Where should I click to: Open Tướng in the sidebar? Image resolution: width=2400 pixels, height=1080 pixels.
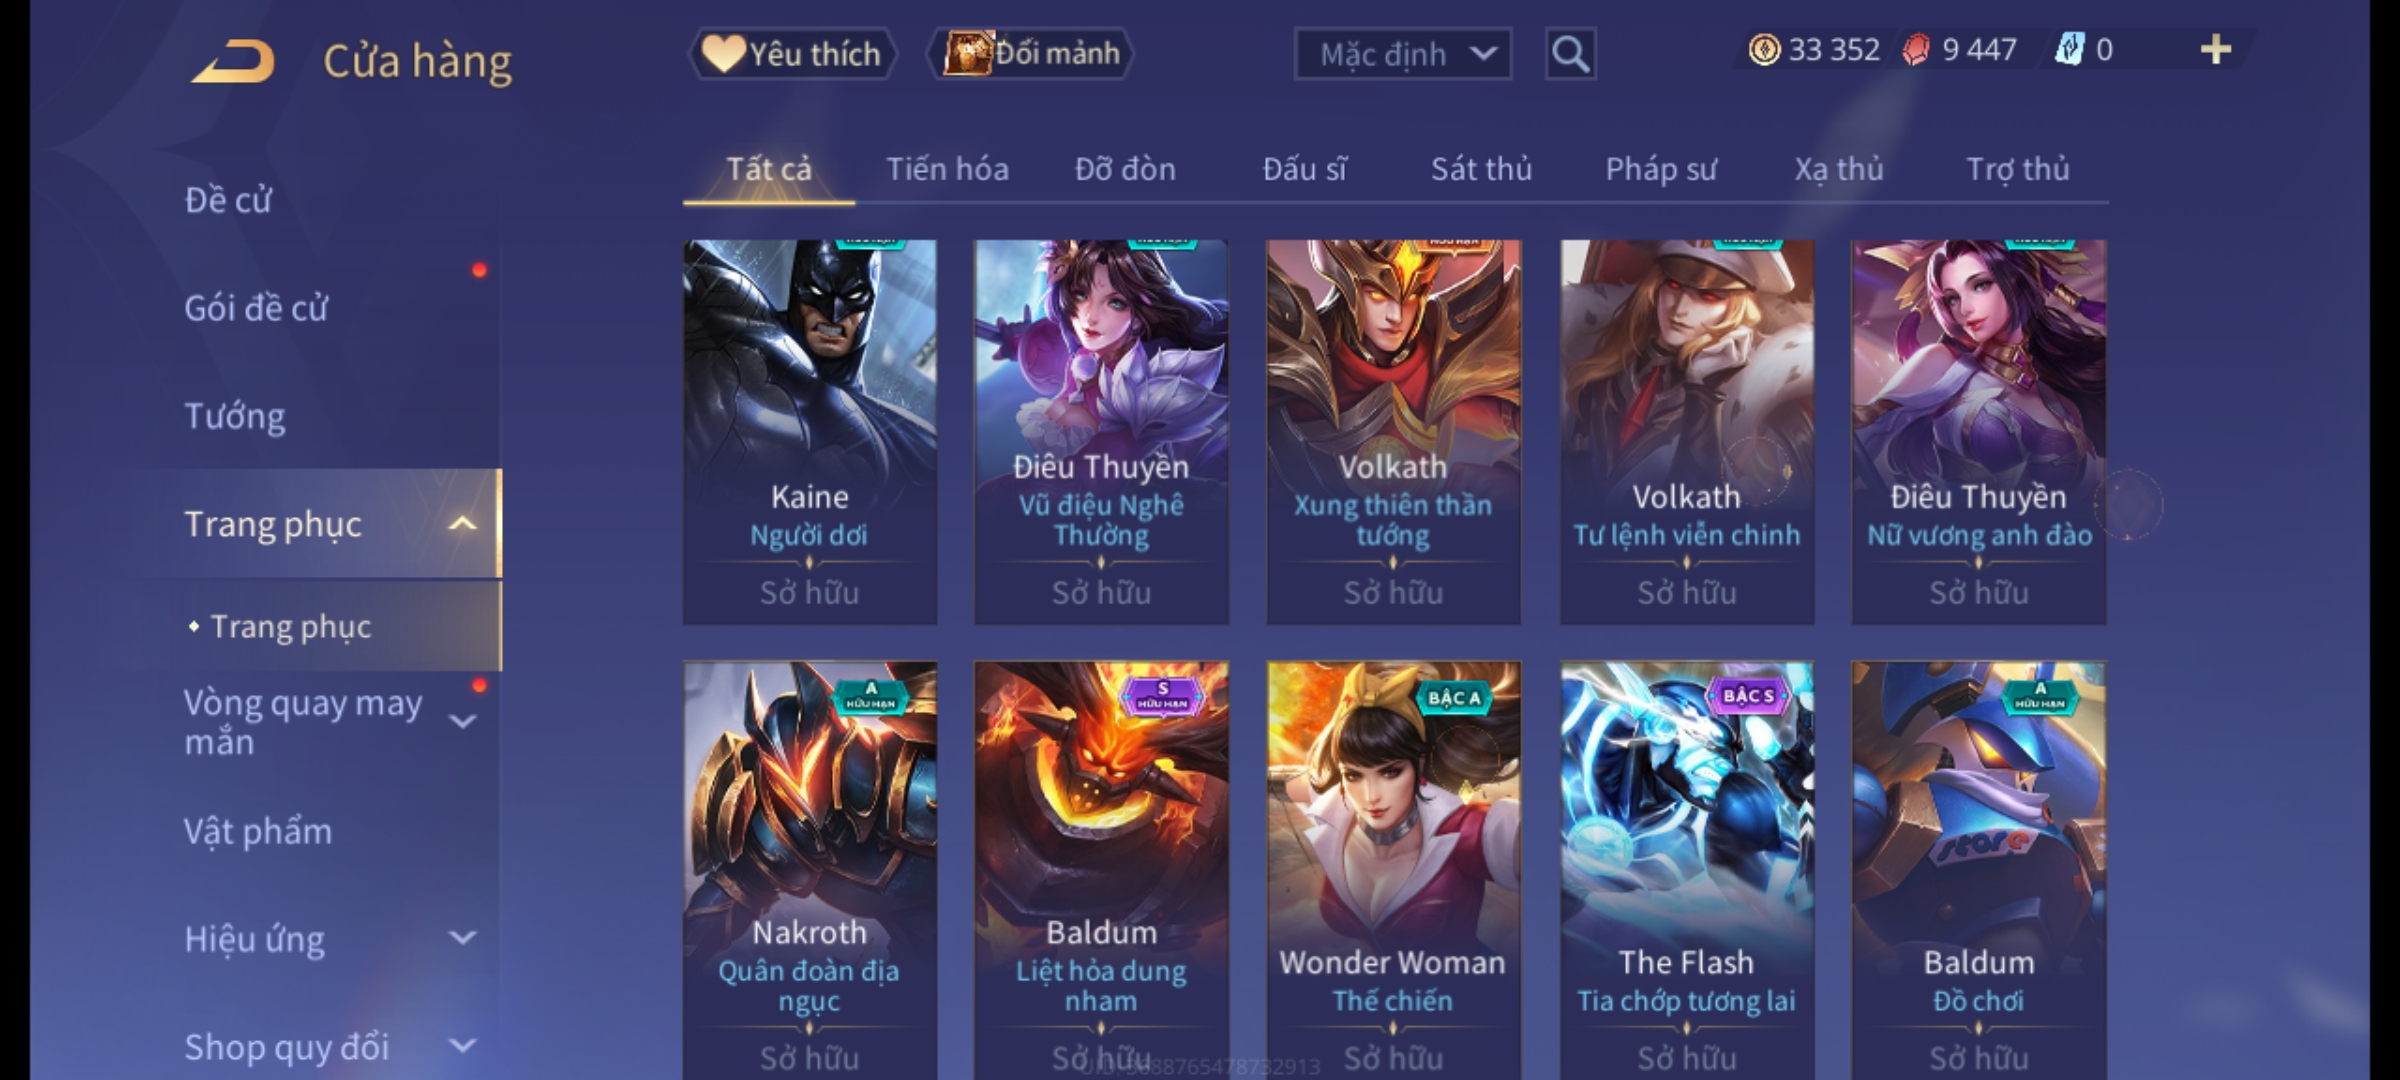[x=235, y=416]
